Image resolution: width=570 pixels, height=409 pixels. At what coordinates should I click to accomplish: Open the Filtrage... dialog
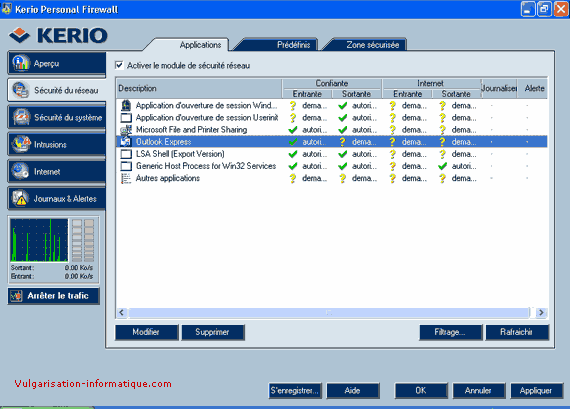pyautogui.click(x=450, y=332)
